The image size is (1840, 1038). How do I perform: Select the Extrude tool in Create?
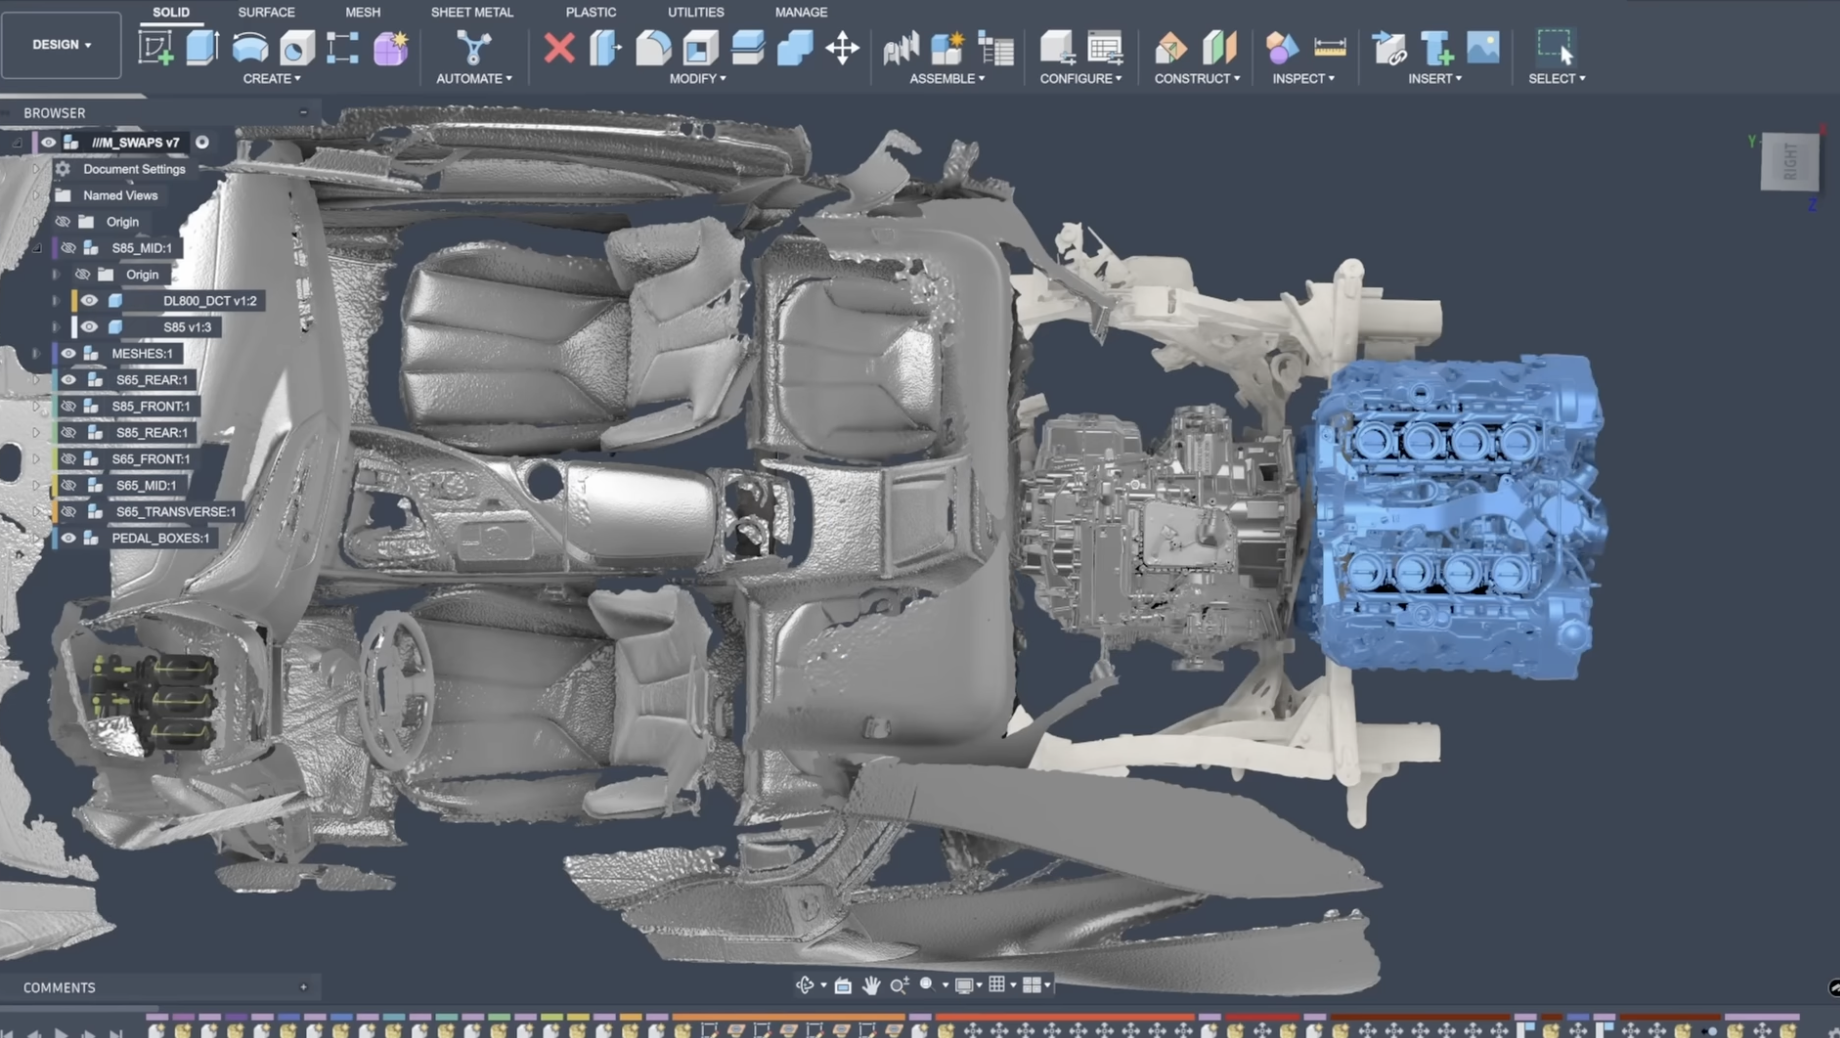pyautogui.click(x=202, y=47)
